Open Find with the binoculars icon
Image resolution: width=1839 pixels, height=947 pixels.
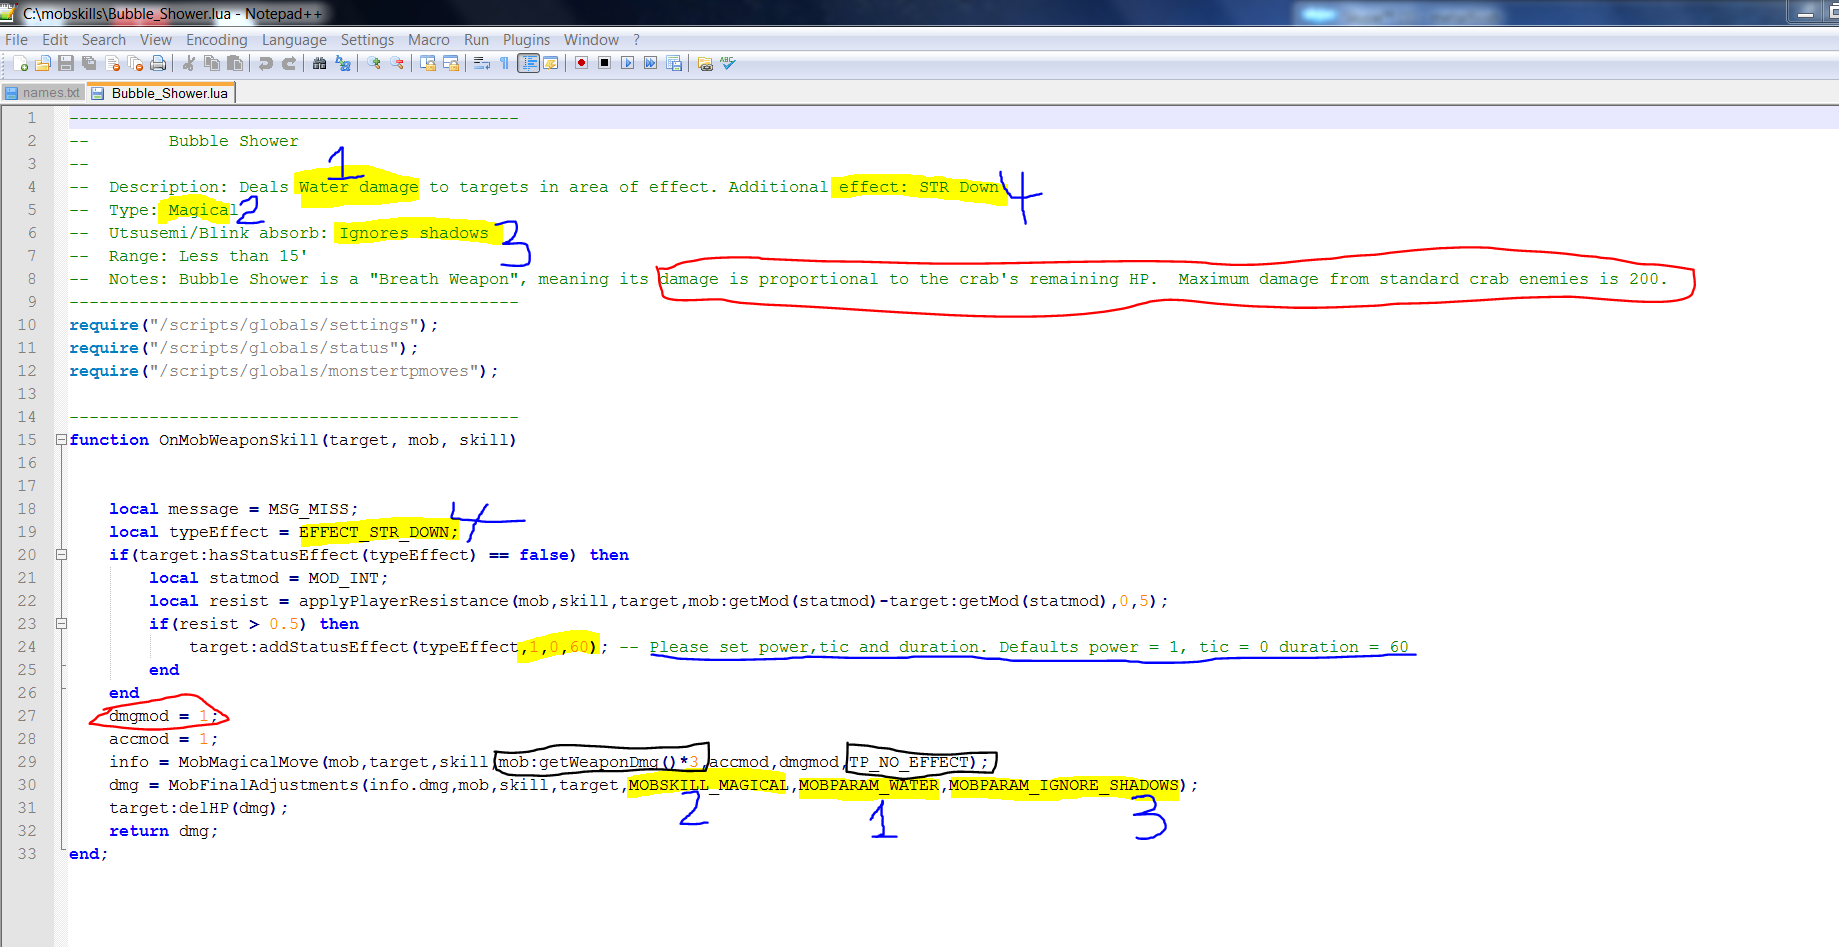(x=319, y=64)
